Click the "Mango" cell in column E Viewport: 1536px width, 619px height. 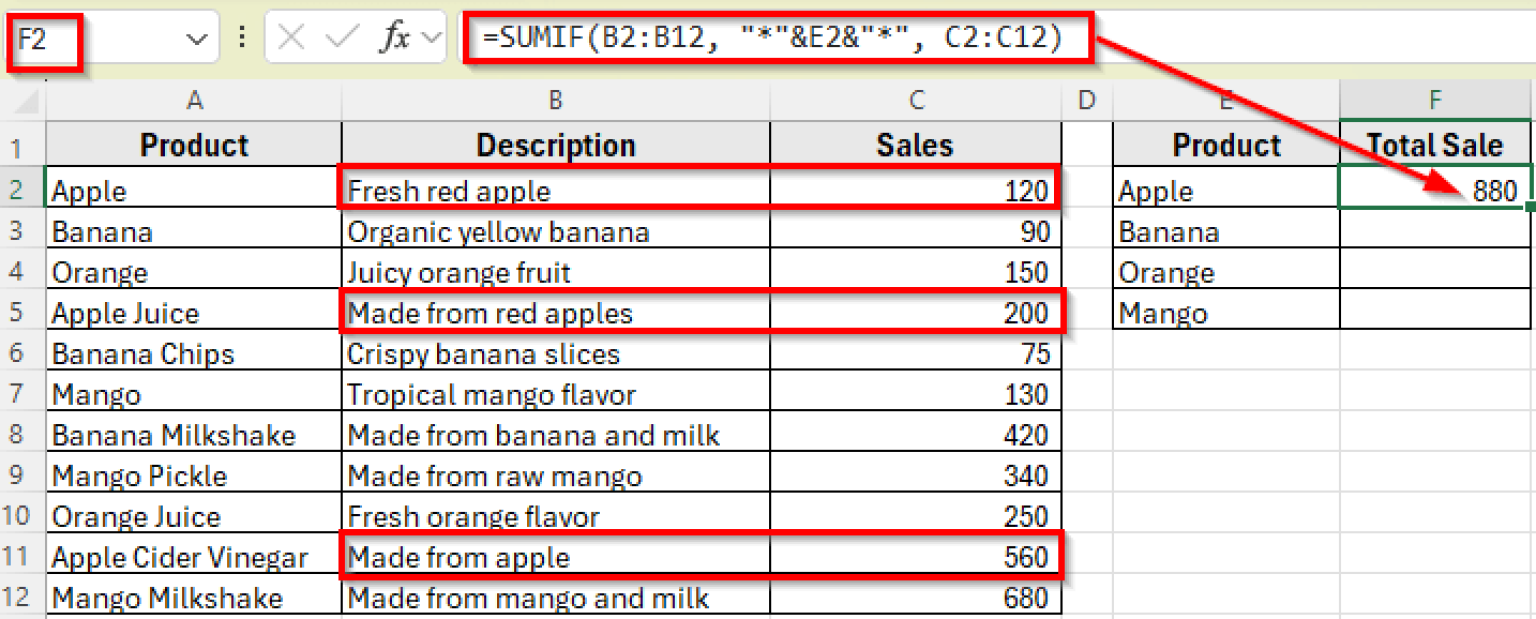pos(1226,313)
